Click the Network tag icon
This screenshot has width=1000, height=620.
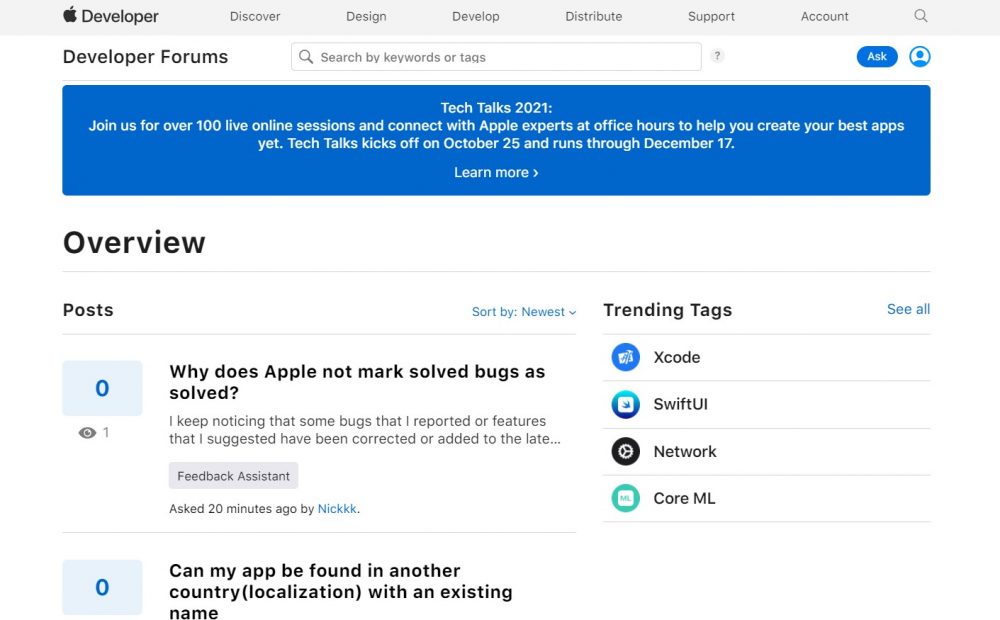tap(625, 451)
